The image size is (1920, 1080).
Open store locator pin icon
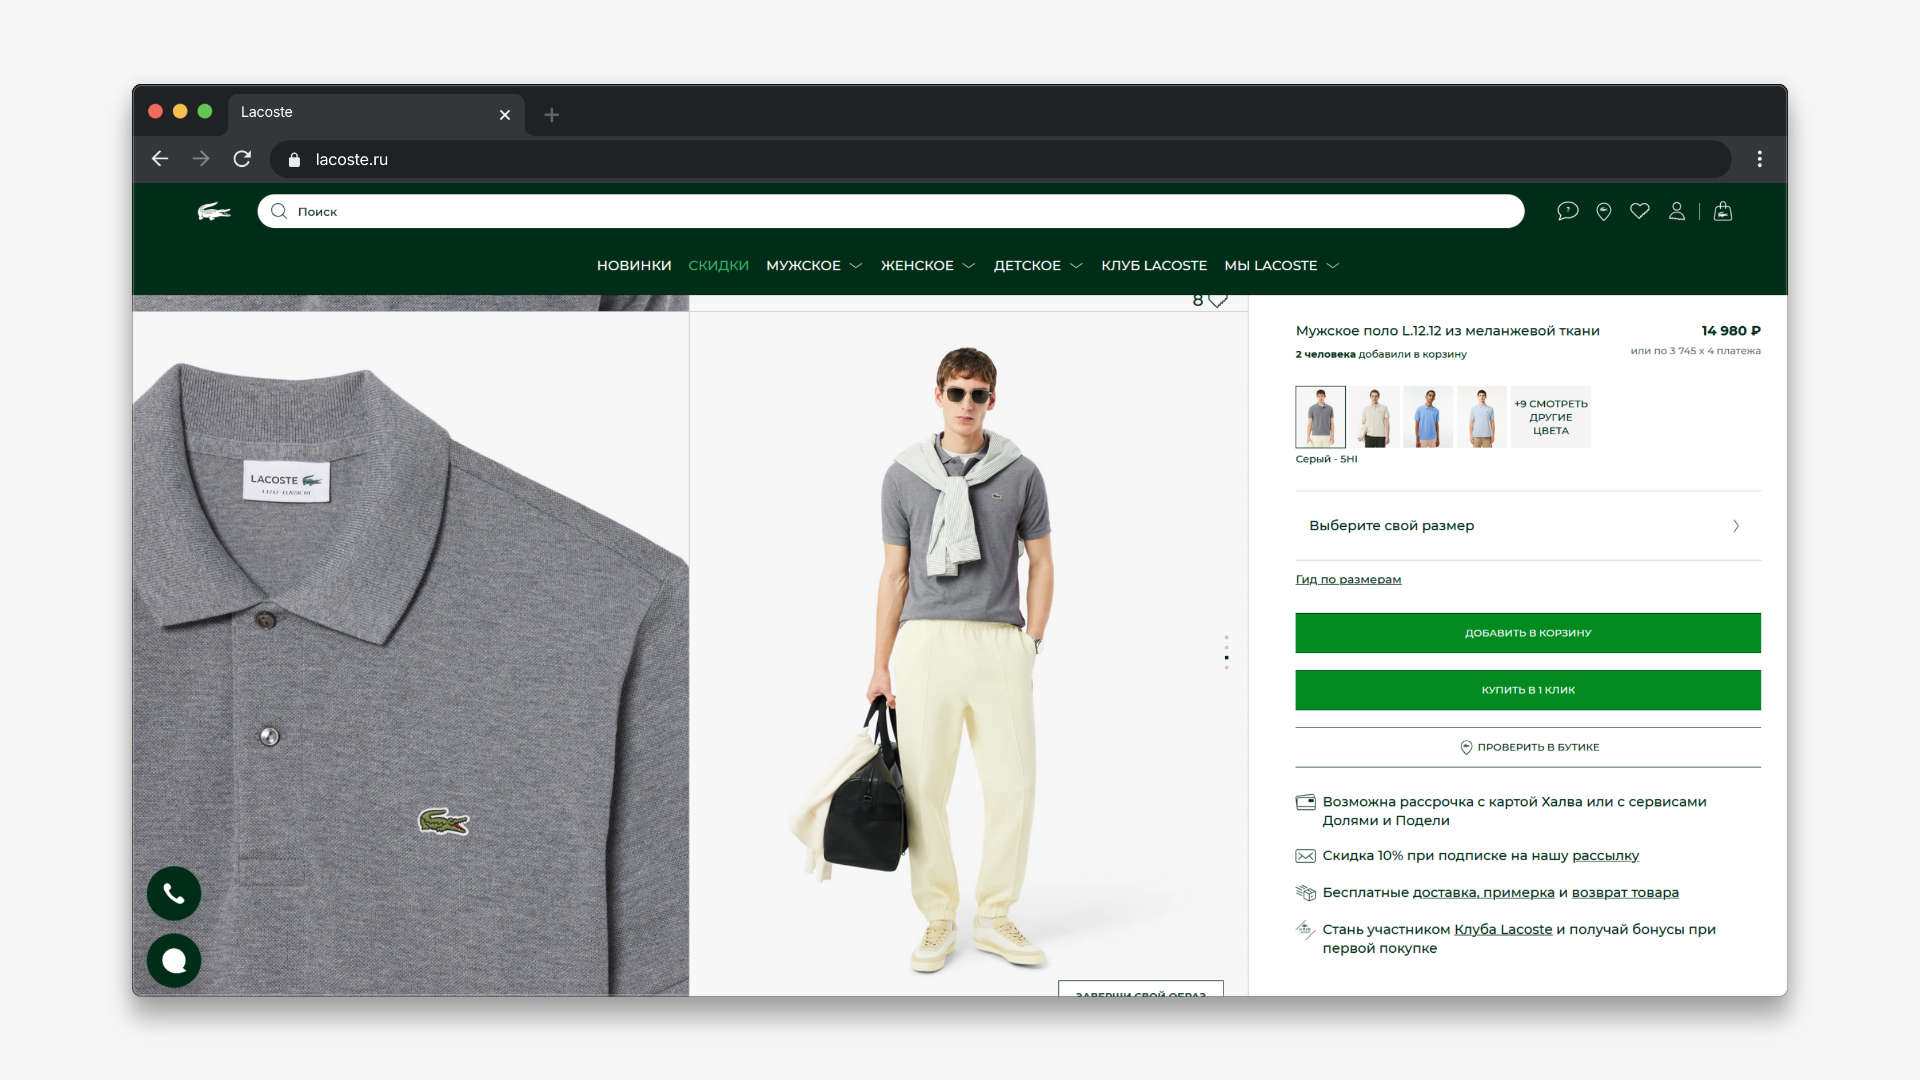(x=1603, y=211)
